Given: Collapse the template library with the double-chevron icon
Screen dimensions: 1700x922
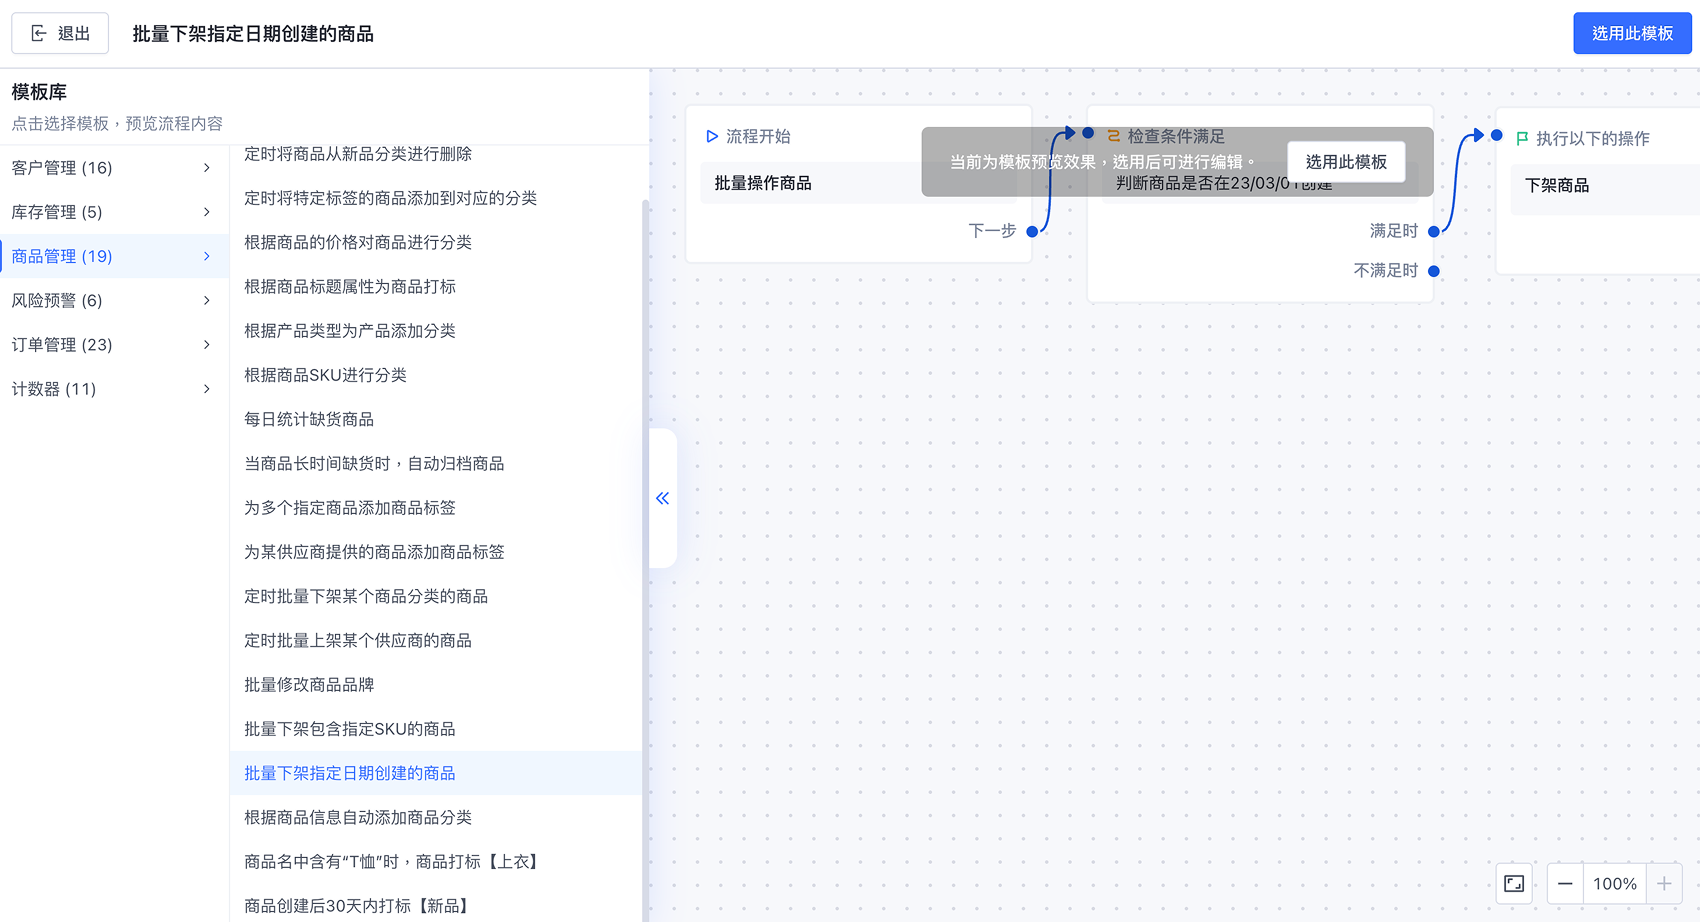Looking at the screenshot, I should pos(662,498).
